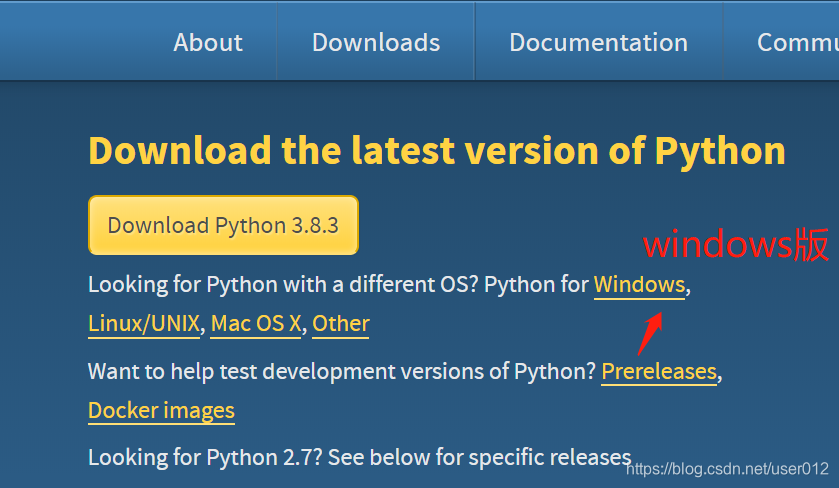This screenshot has width=839, height=488.
Task: Open the Community menu item
Action: pos(797,43)
